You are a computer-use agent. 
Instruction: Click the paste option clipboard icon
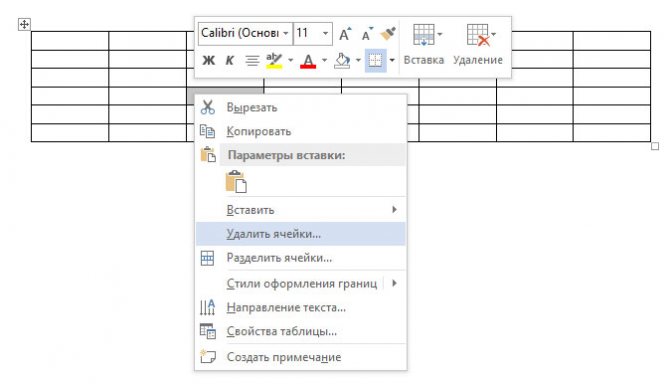click(236, 182)
